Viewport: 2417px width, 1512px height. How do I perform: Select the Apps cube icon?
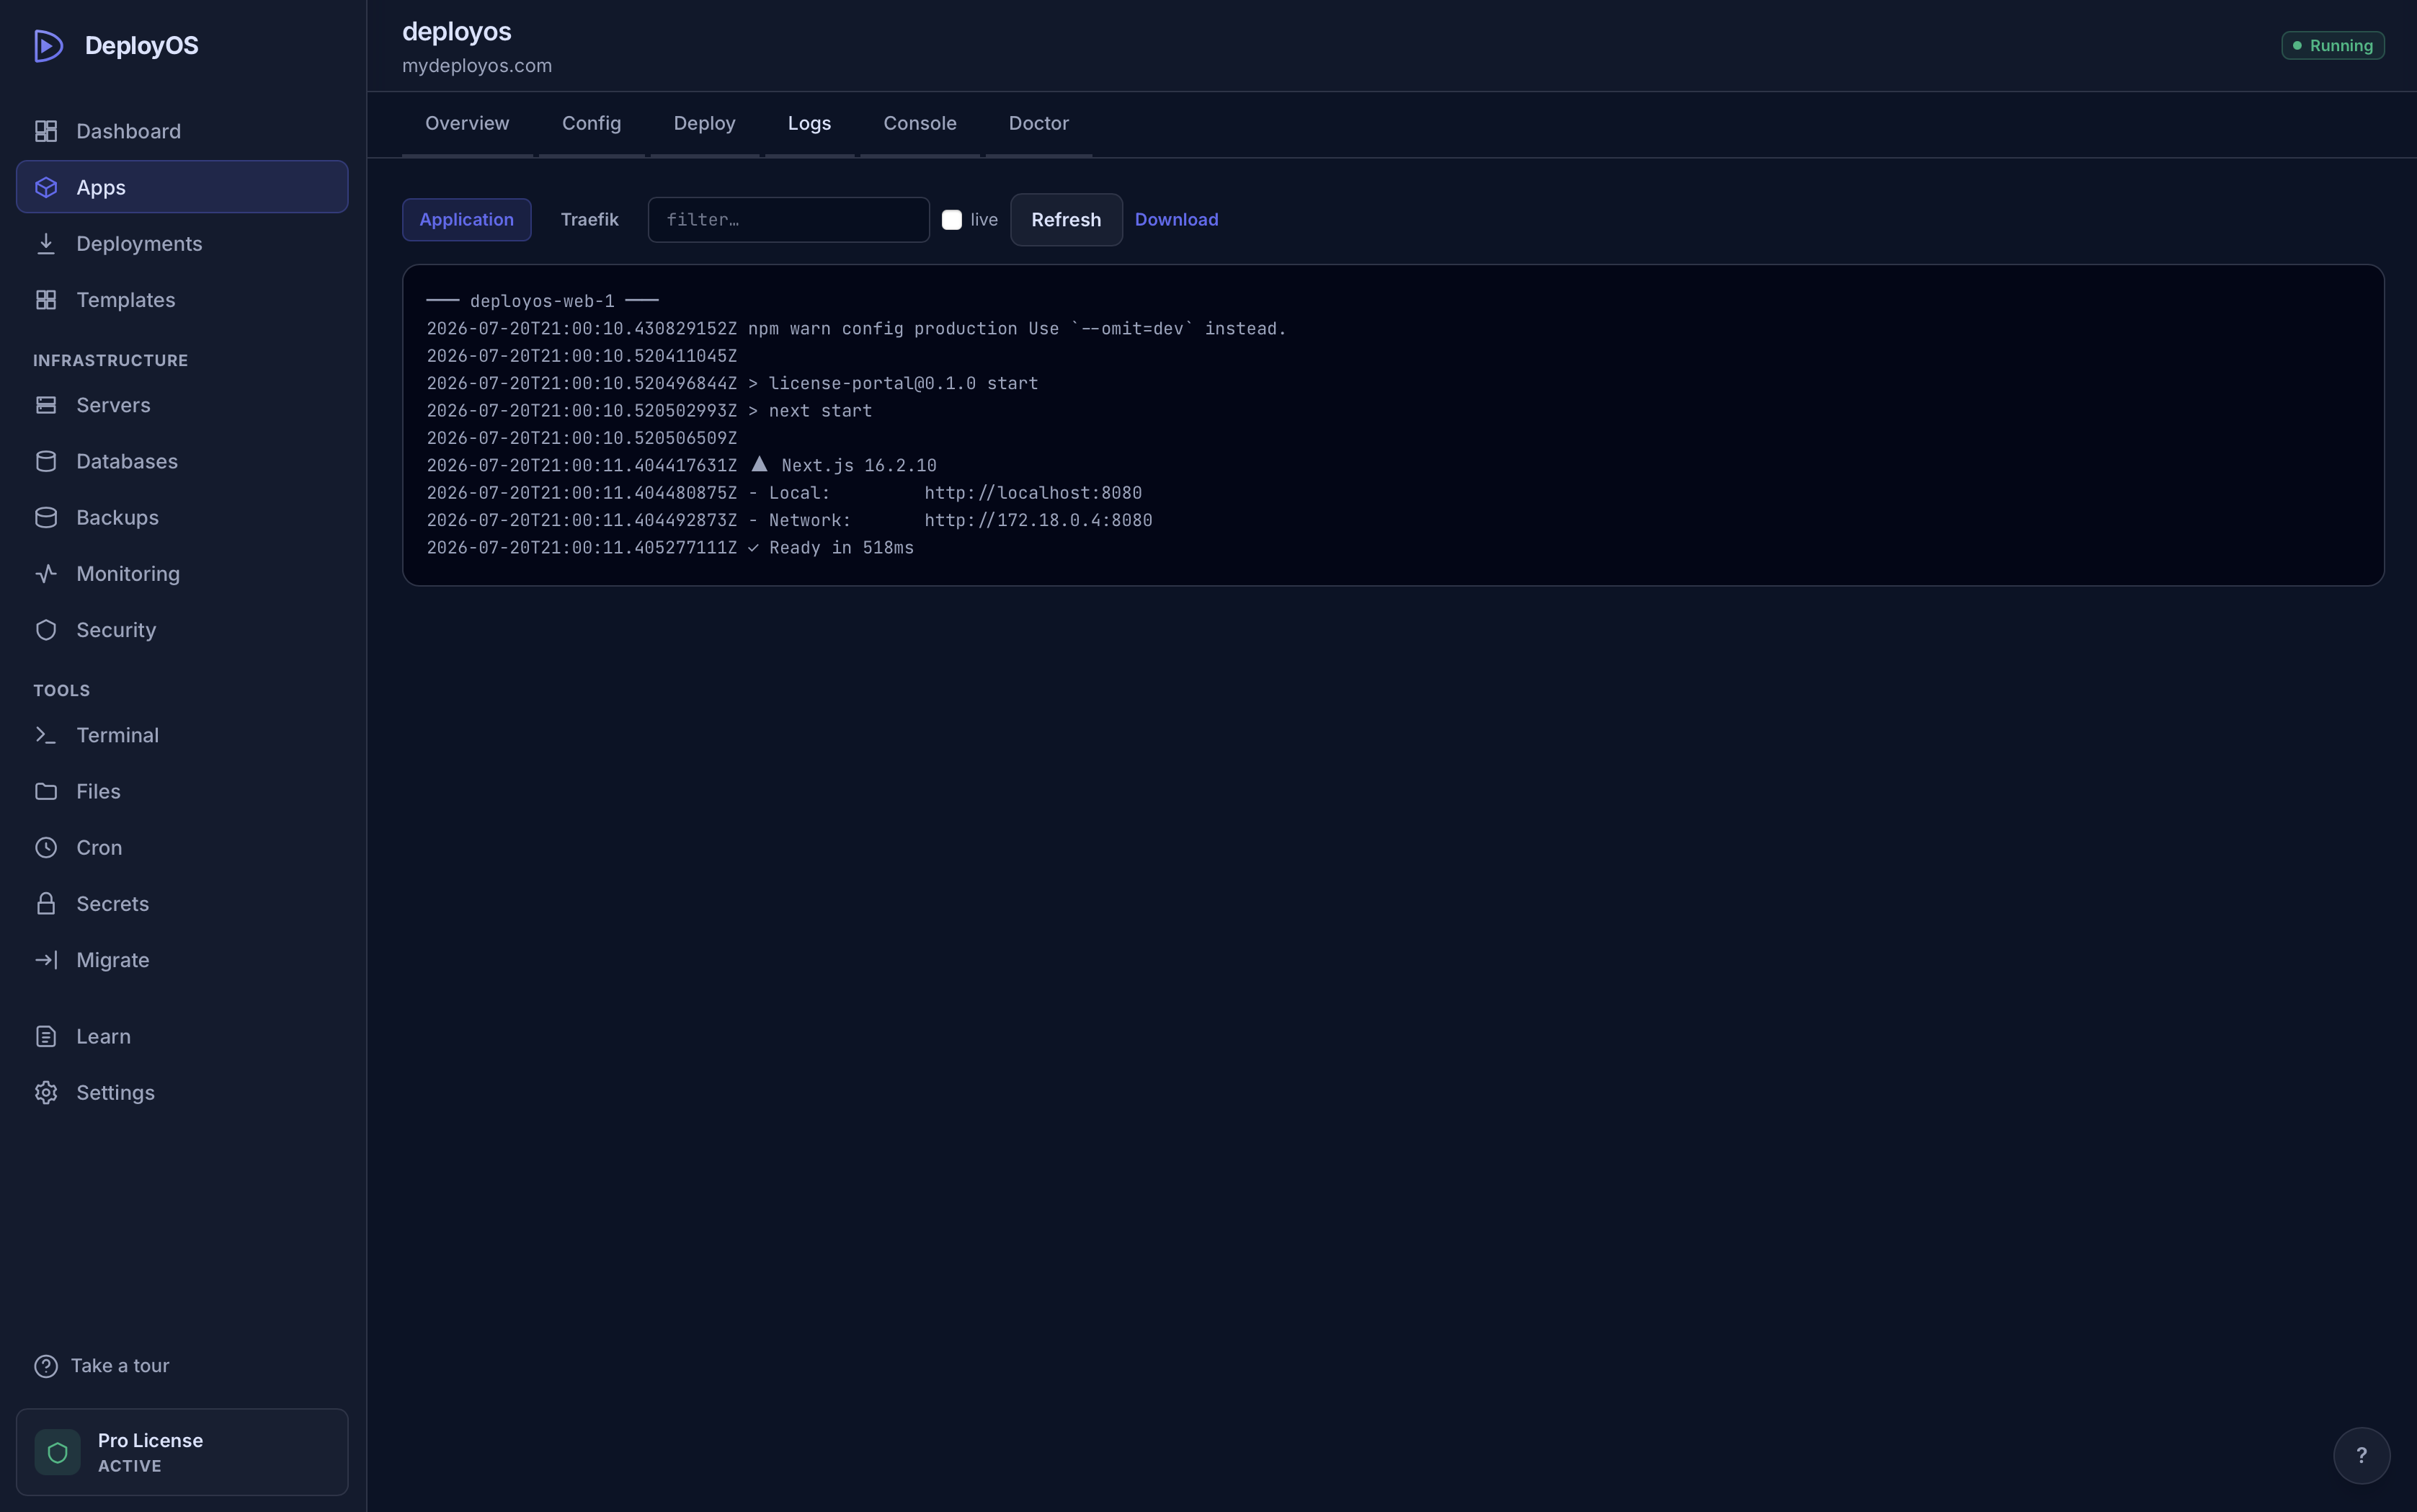tap(46, 187)
